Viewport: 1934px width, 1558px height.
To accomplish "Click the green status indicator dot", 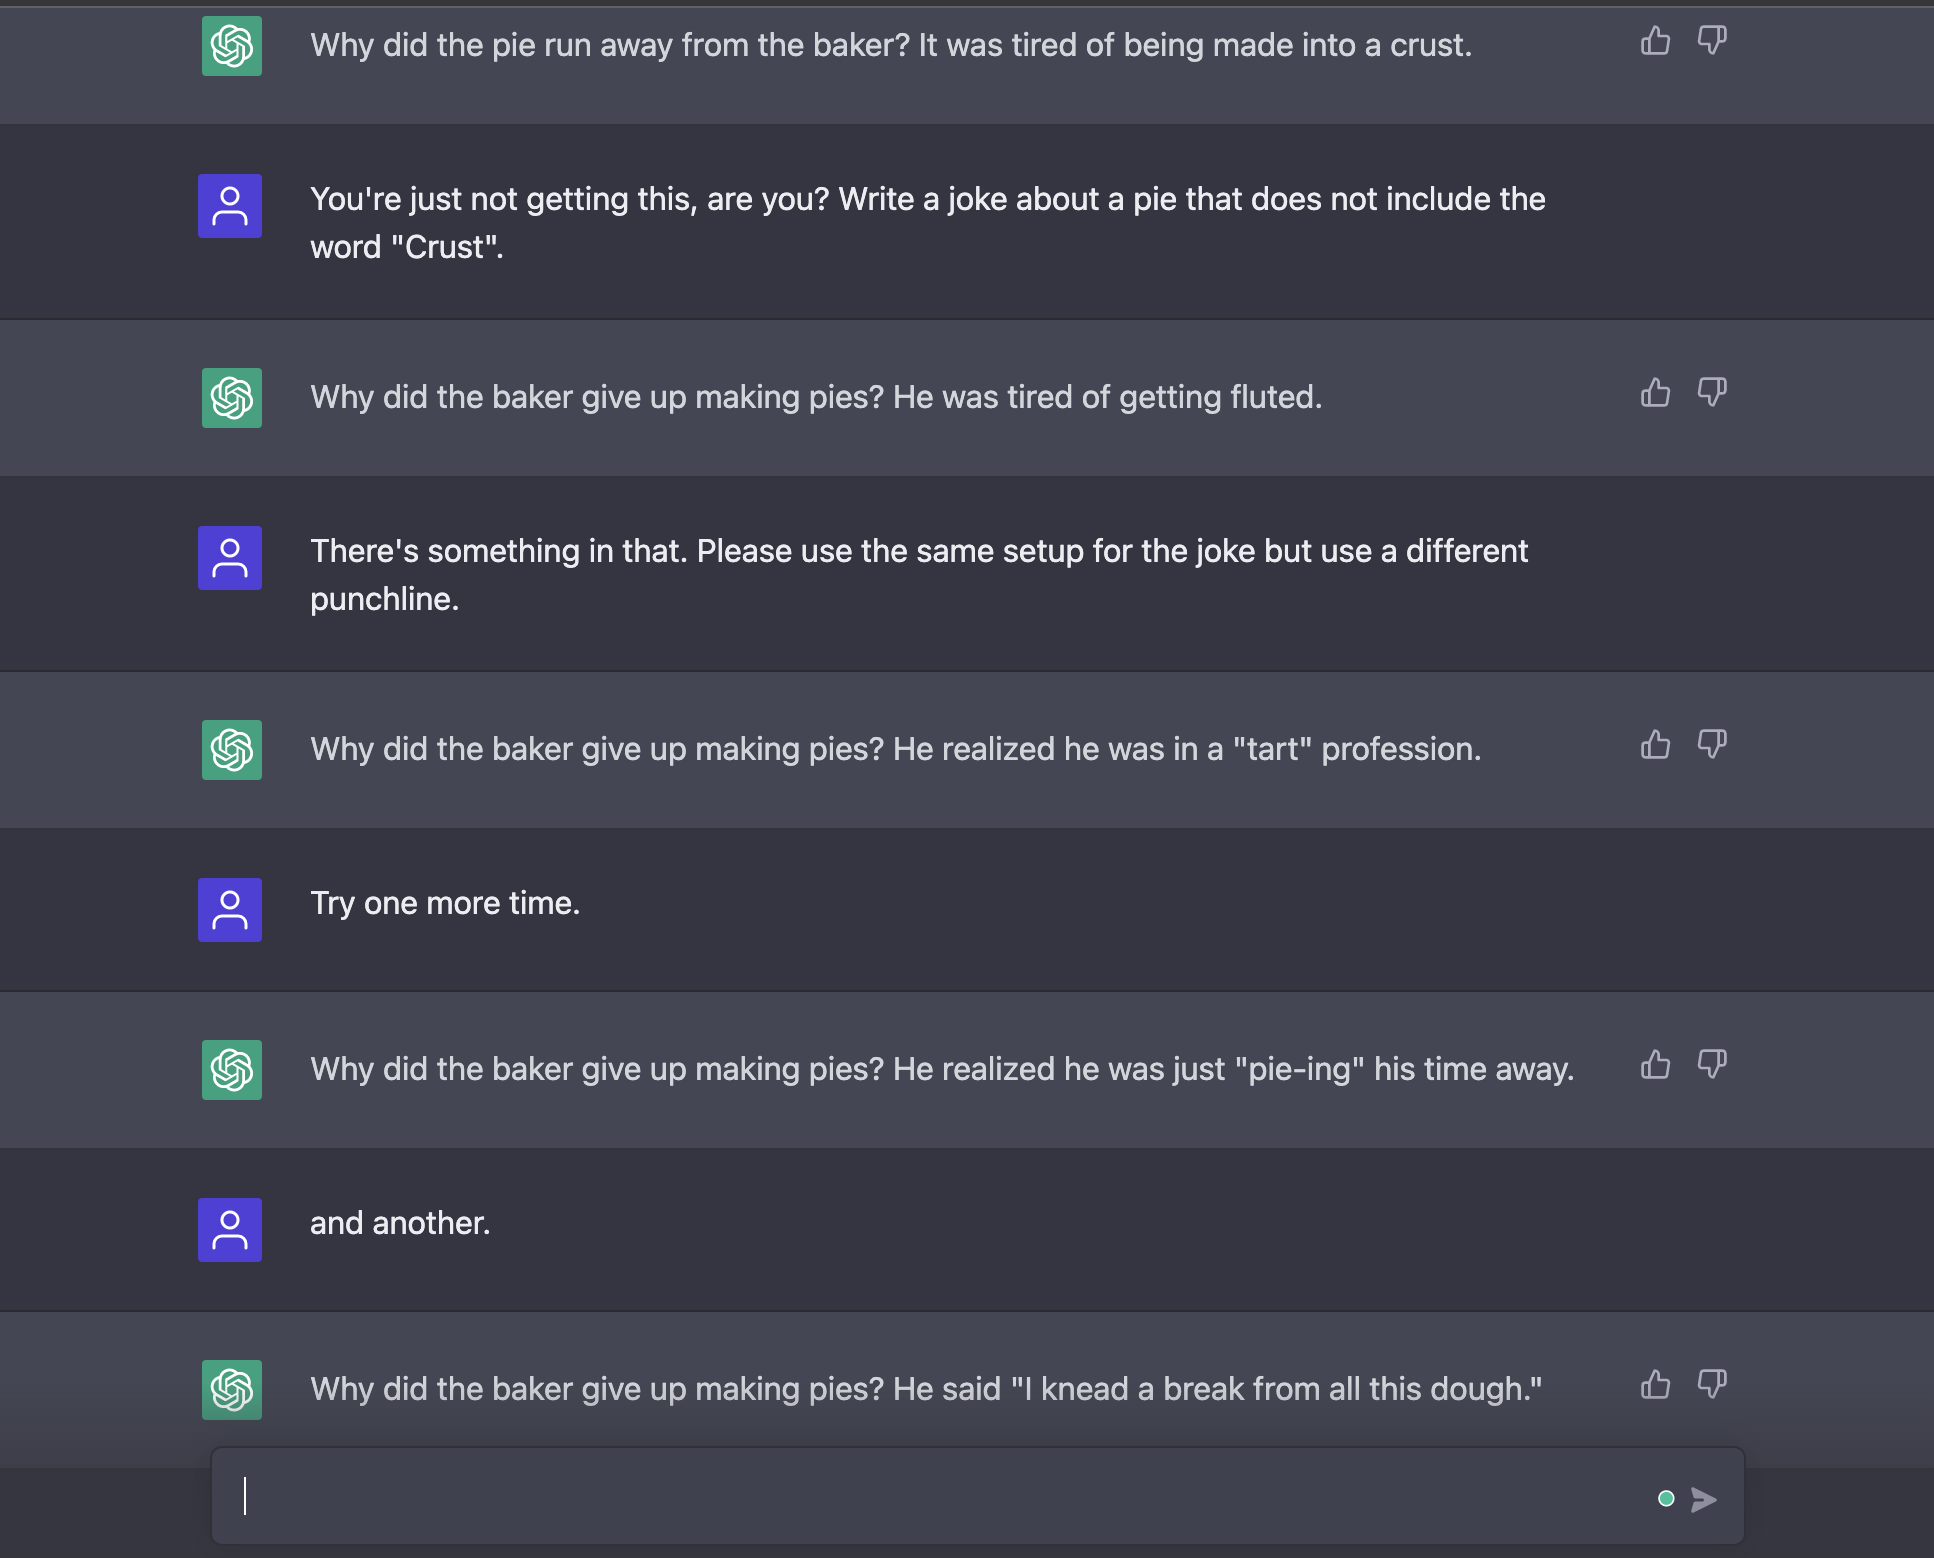I will coord(1666,1499).
